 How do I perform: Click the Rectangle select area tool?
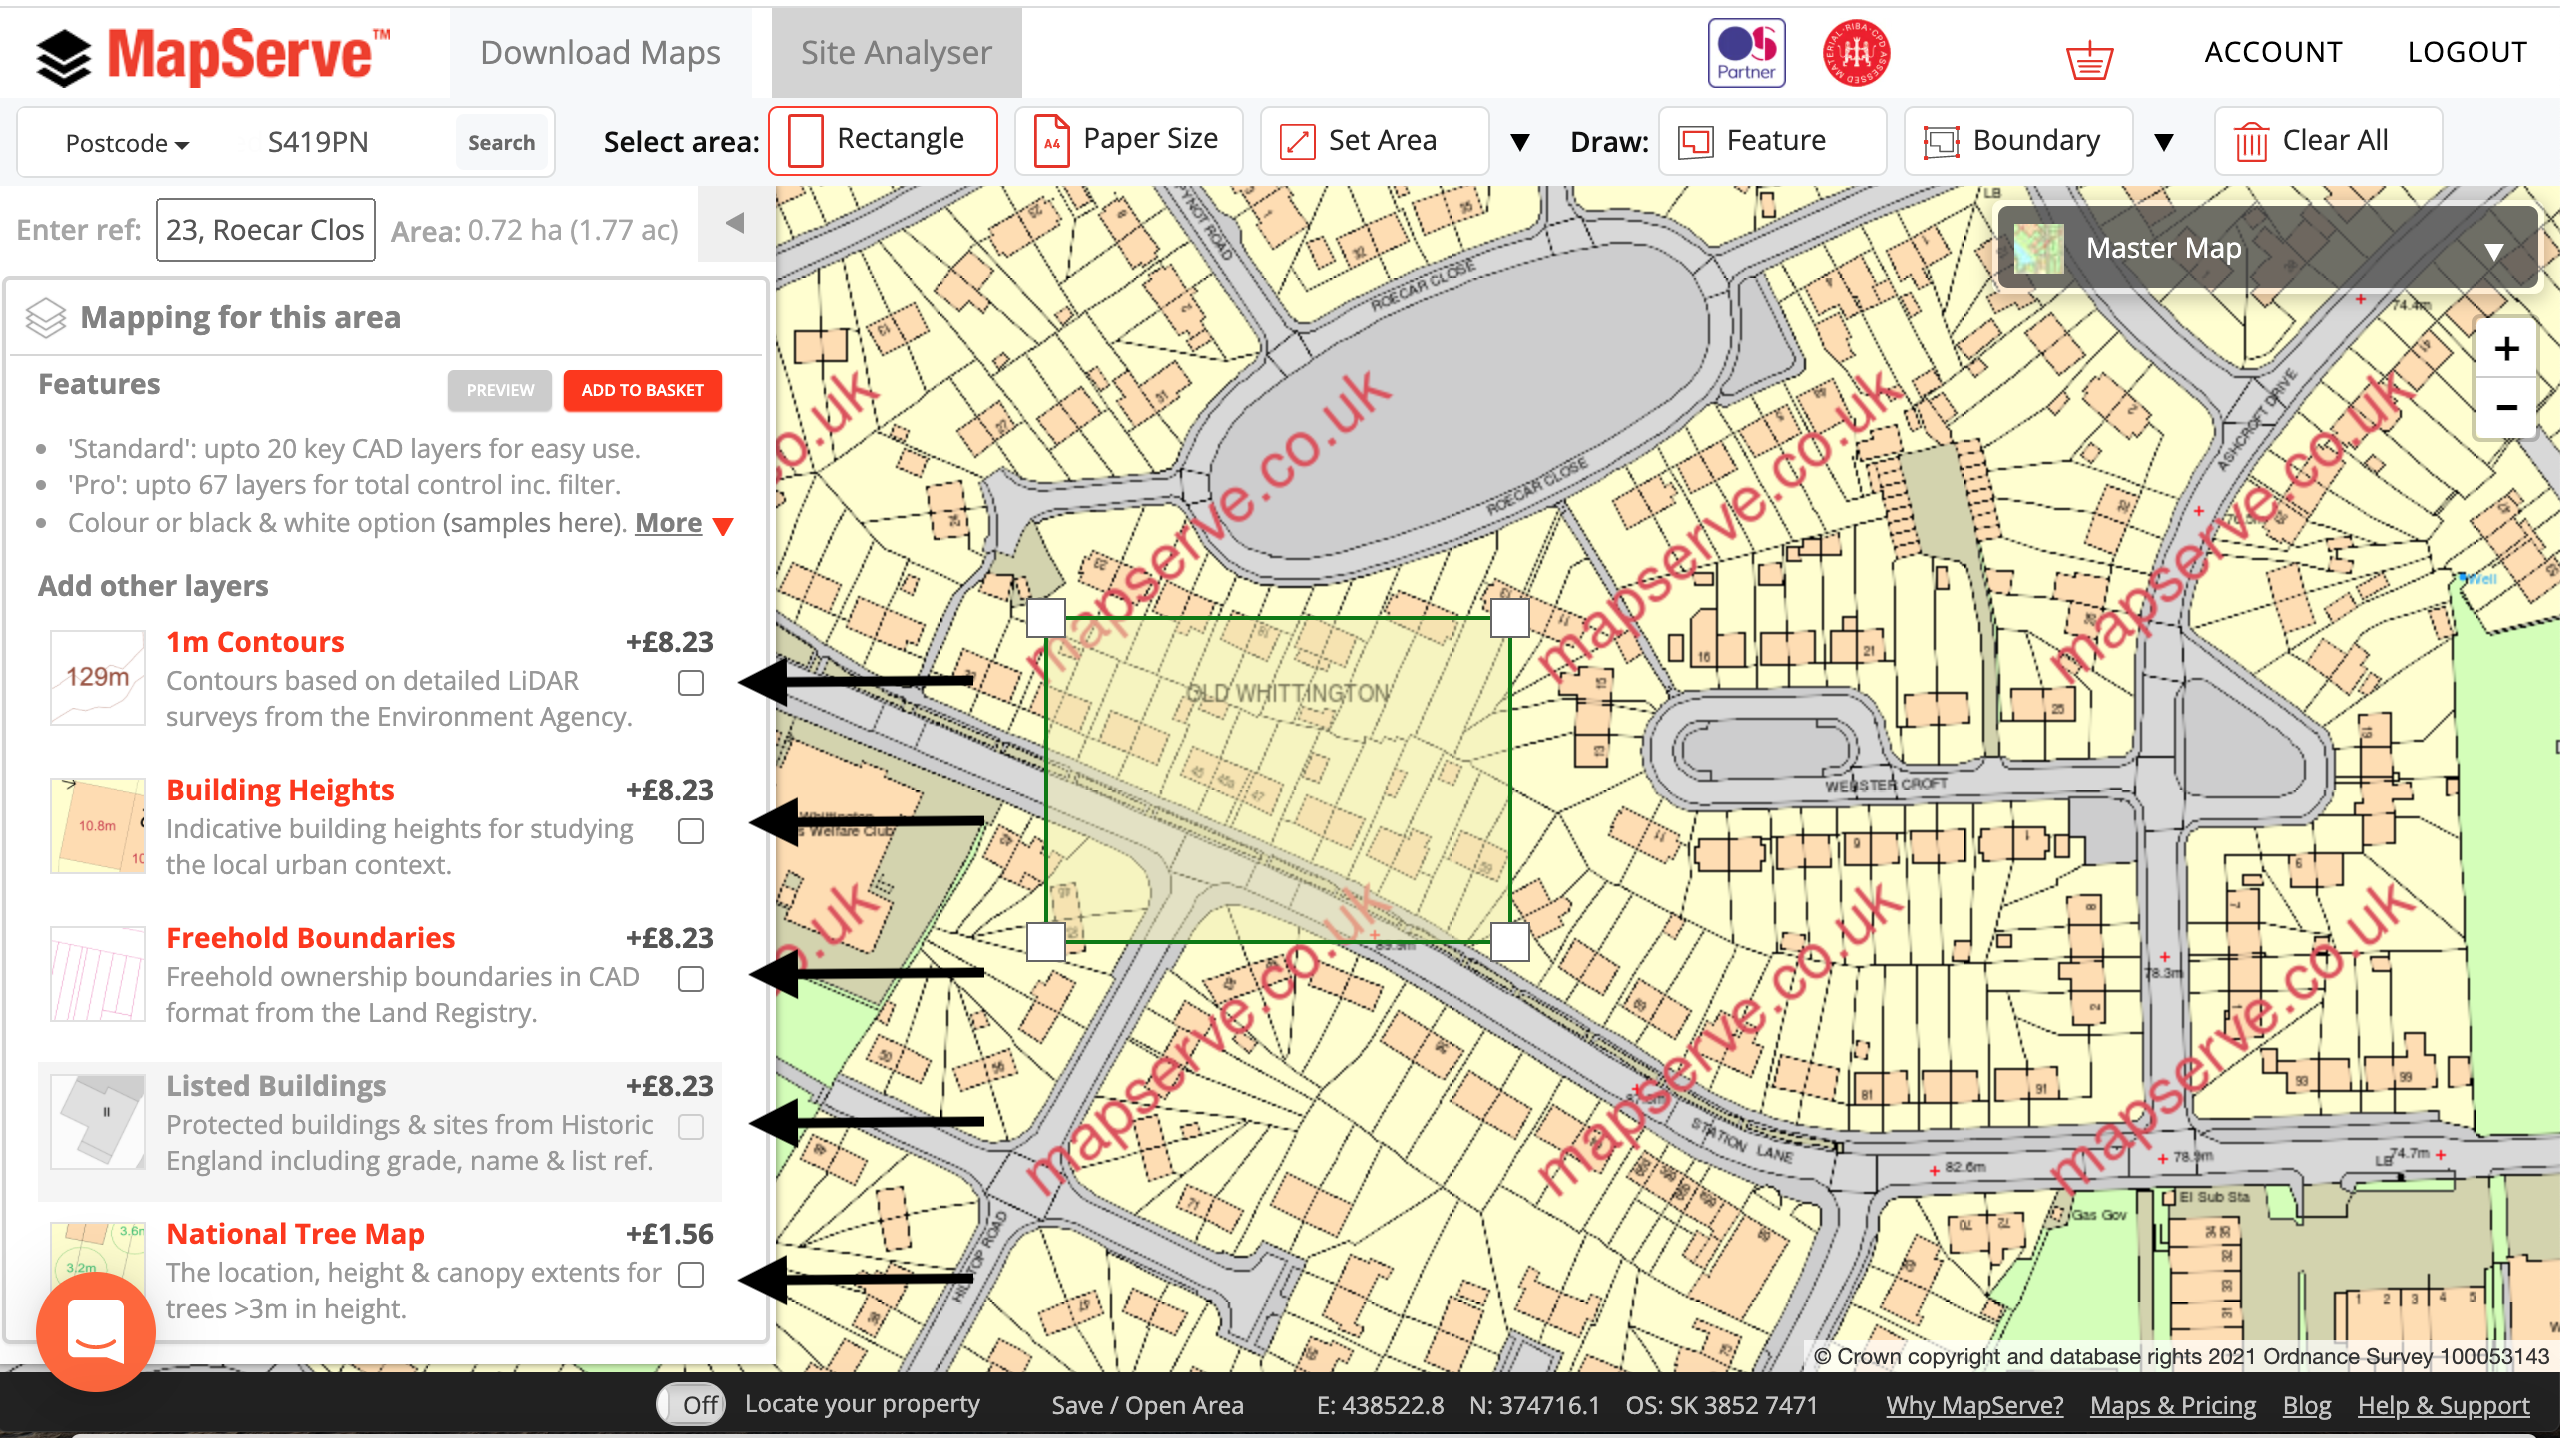881,139
